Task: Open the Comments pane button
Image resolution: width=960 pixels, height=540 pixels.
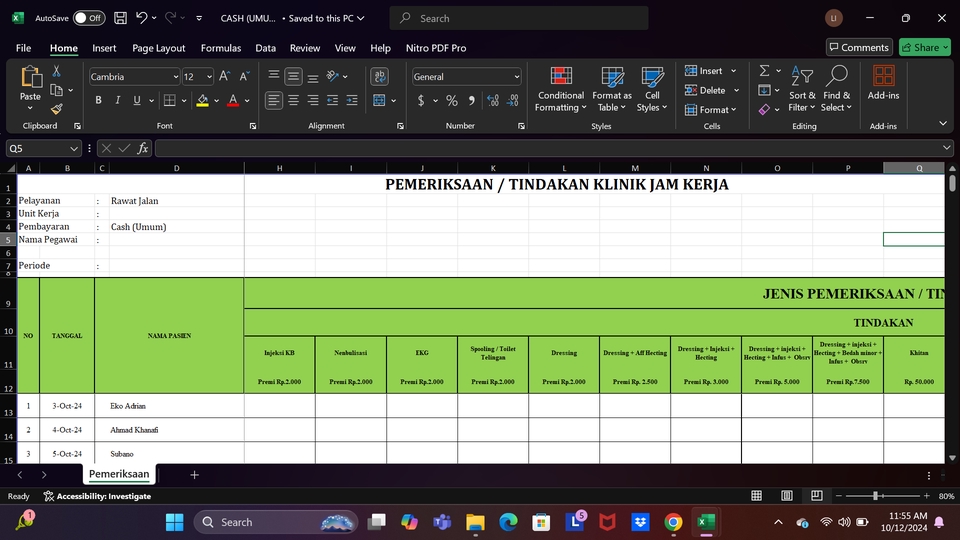Action: (x=859, y=47)
